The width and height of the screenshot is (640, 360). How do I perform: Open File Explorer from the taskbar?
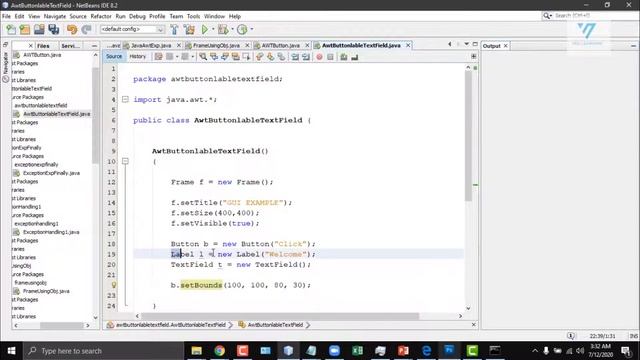point(196,351)
